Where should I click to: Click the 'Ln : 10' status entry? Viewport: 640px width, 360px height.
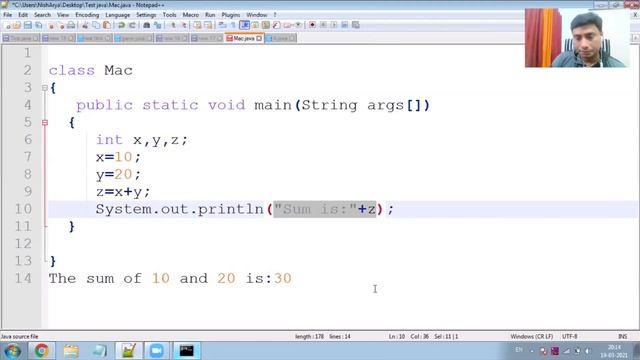click(397, 336)
